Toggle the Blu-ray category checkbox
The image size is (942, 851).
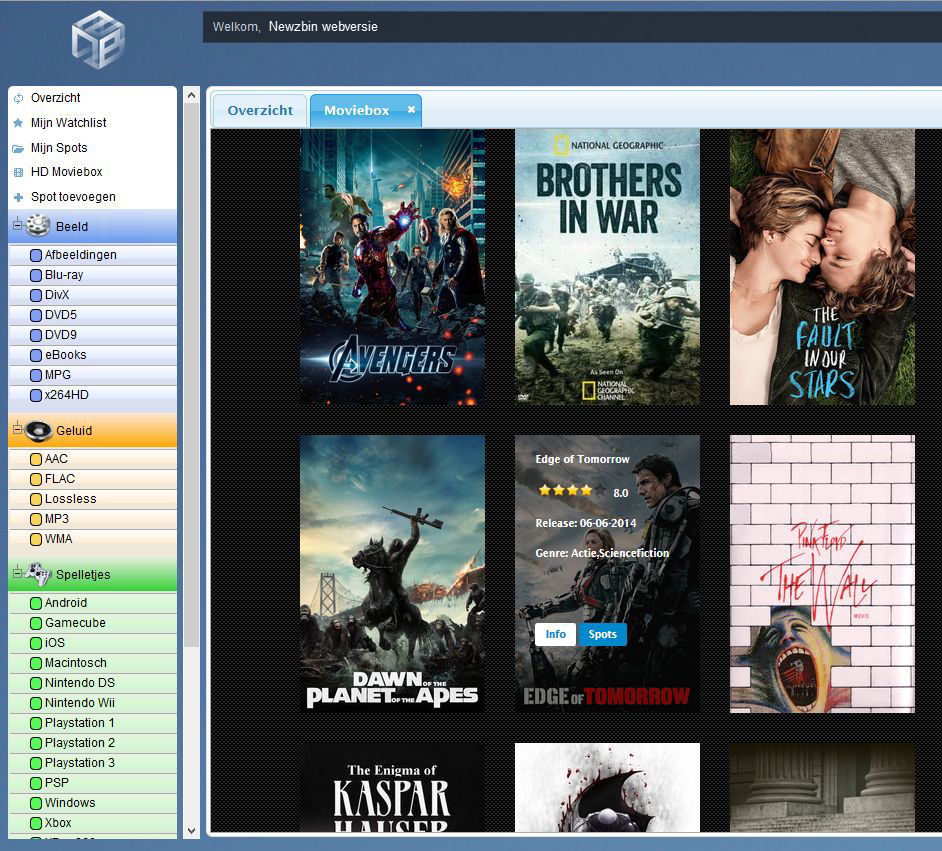[x=36, y=275]
